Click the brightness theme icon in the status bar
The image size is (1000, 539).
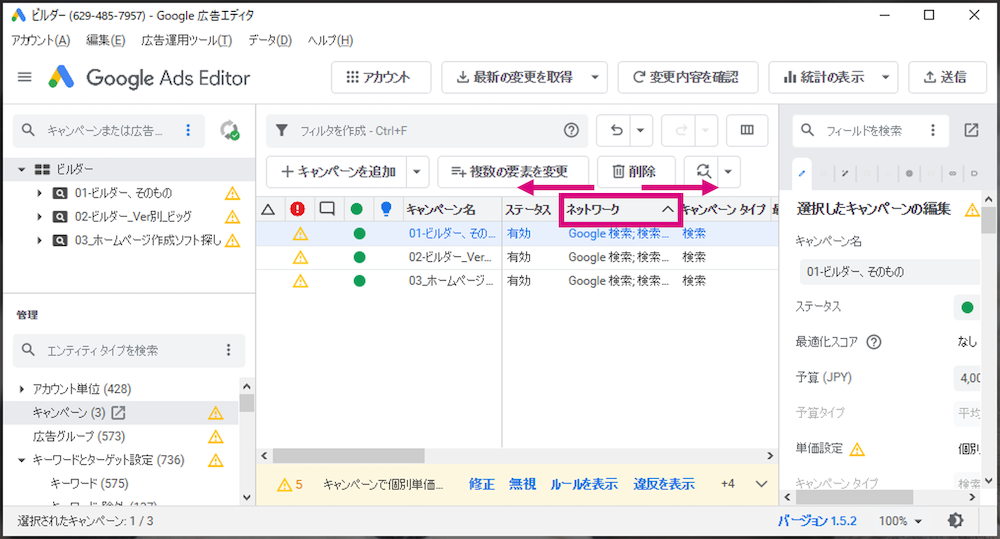coord(955,521)
